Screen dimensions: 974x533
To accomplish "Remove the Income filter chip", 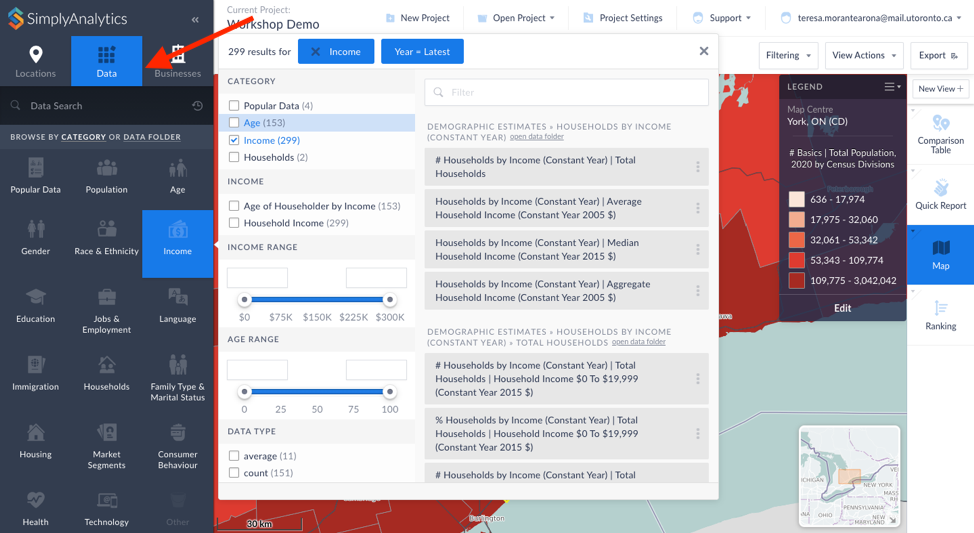I will (x=316, y=52).
